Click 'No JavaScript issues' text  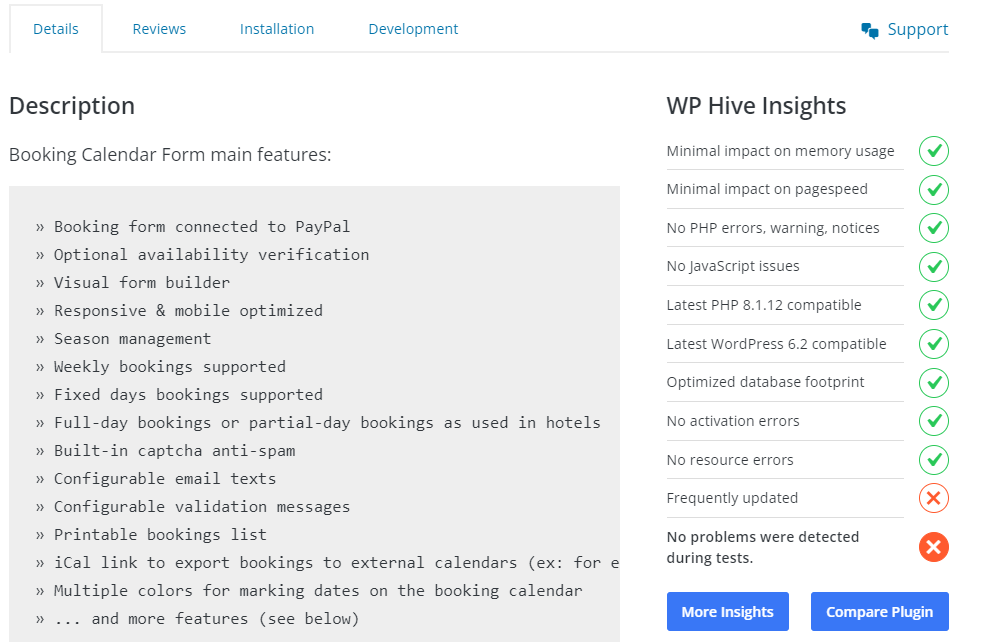[733, 266]
